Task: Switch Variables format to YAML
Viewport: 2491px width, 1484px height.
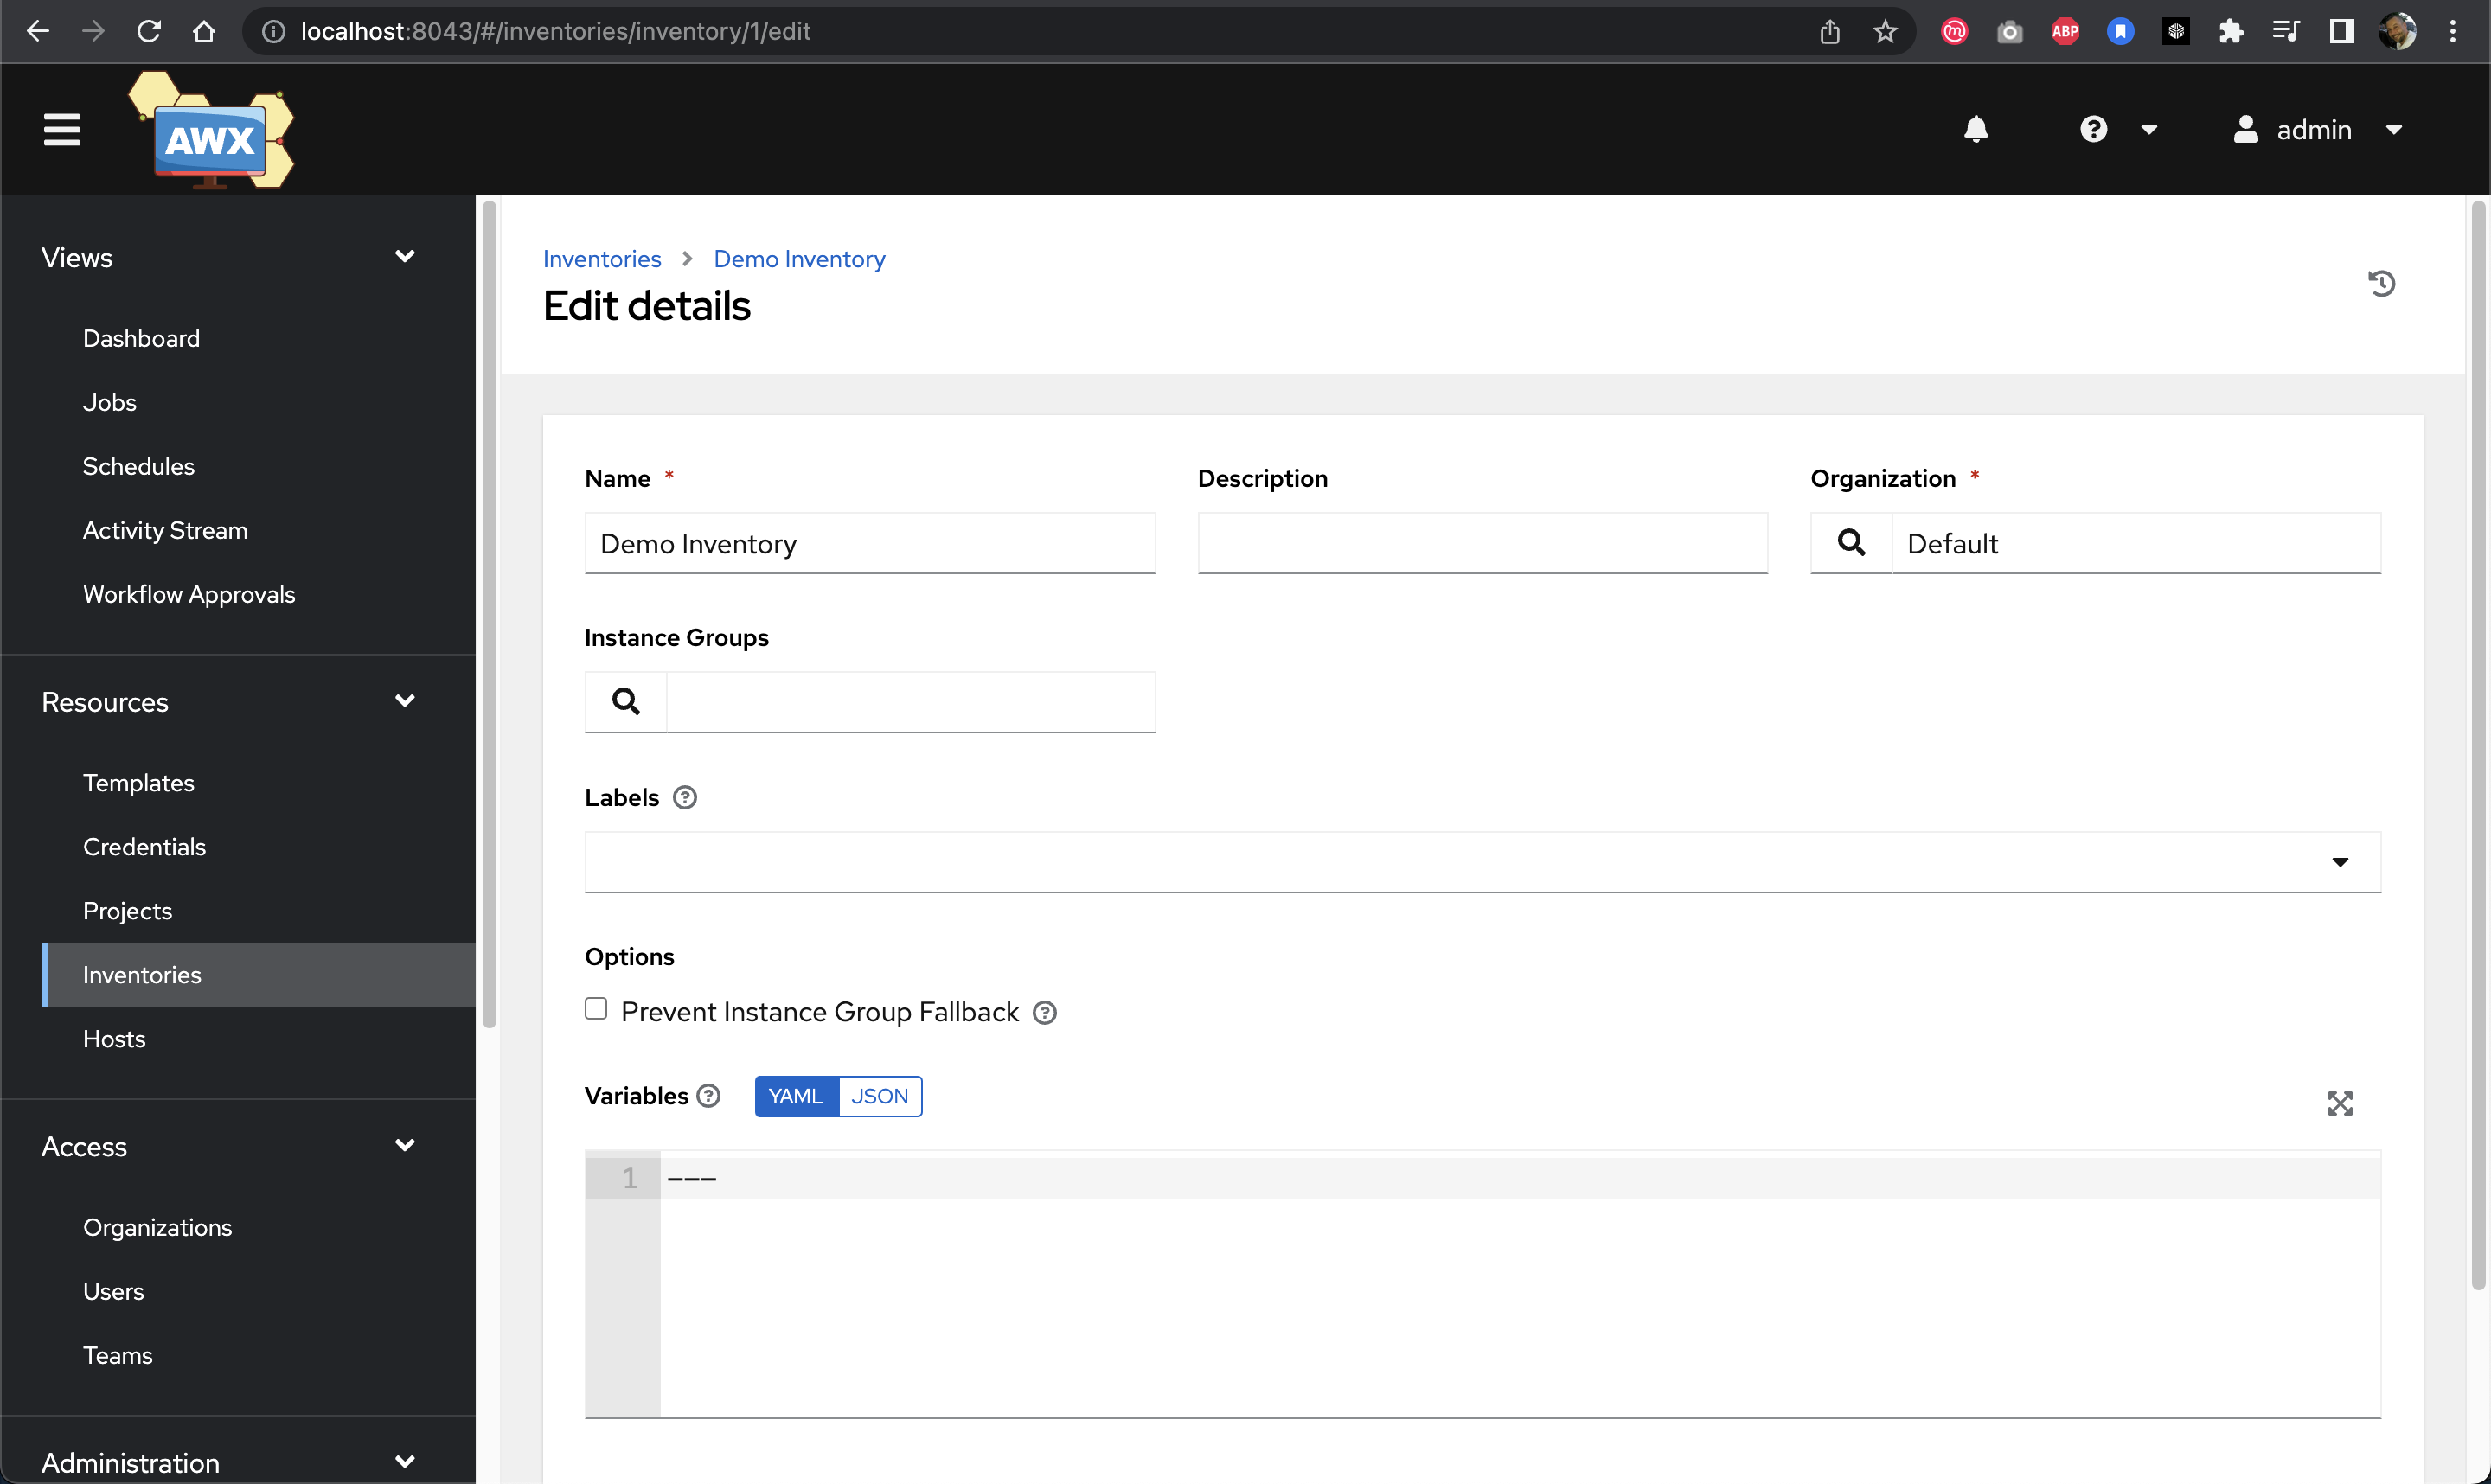Action: [793, 1096]
